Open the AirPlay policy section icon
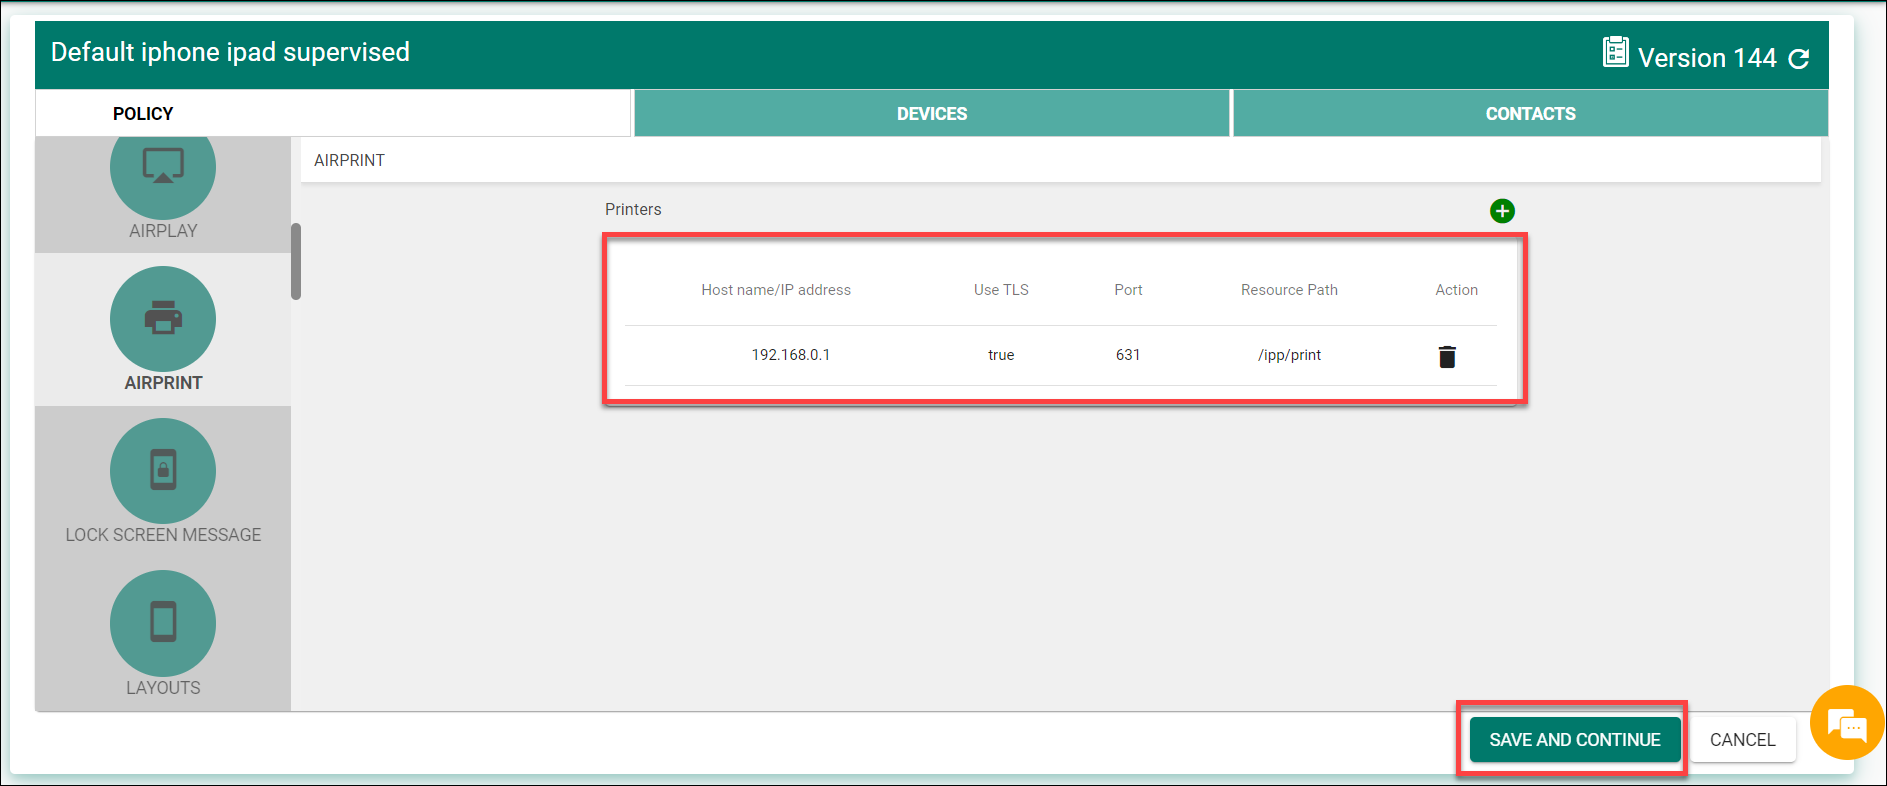1887x786 pixels. coord(163,177)
